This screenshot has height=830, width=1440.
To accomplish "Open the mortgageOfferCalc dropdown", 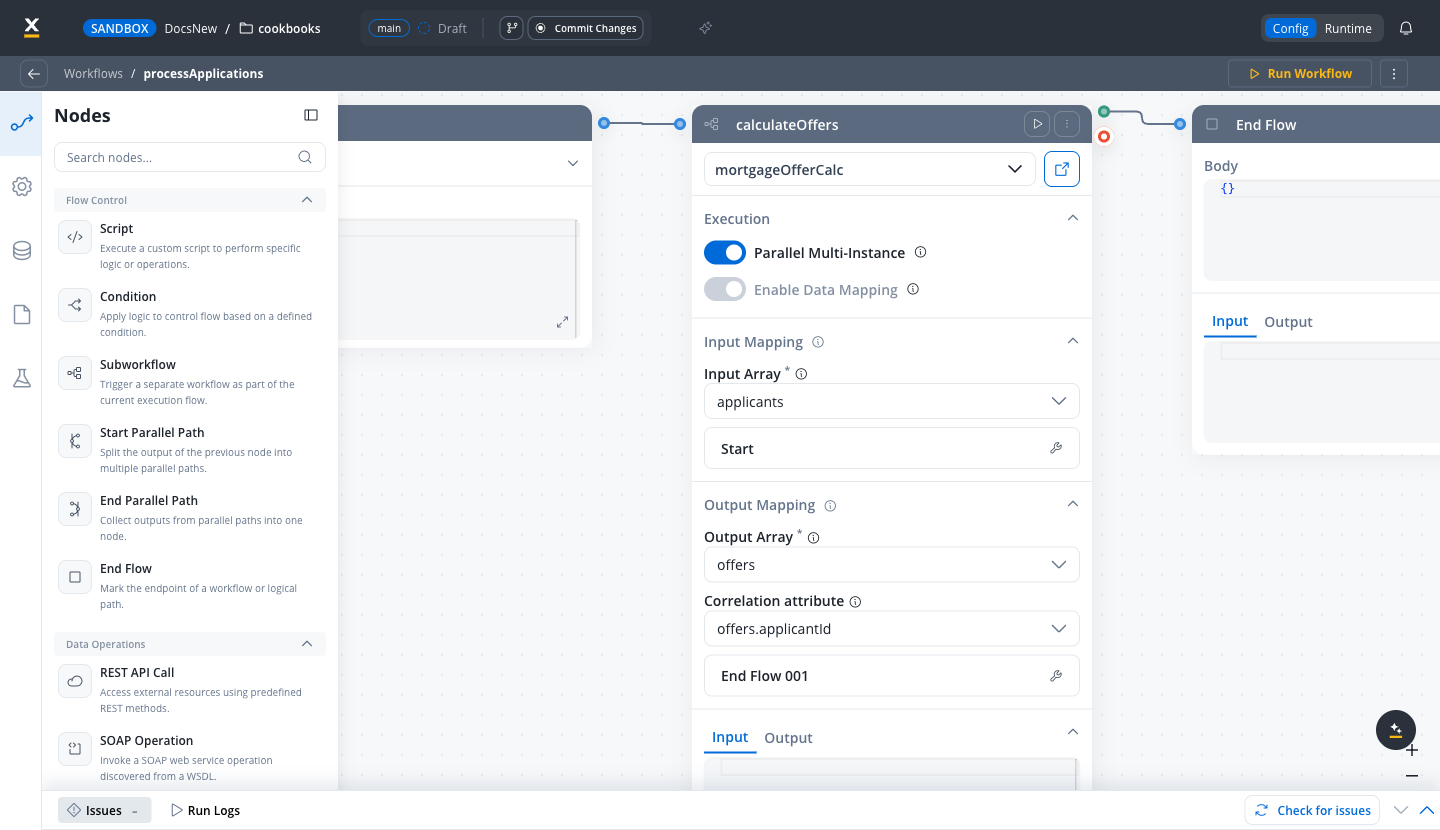I will coord(870,169).
